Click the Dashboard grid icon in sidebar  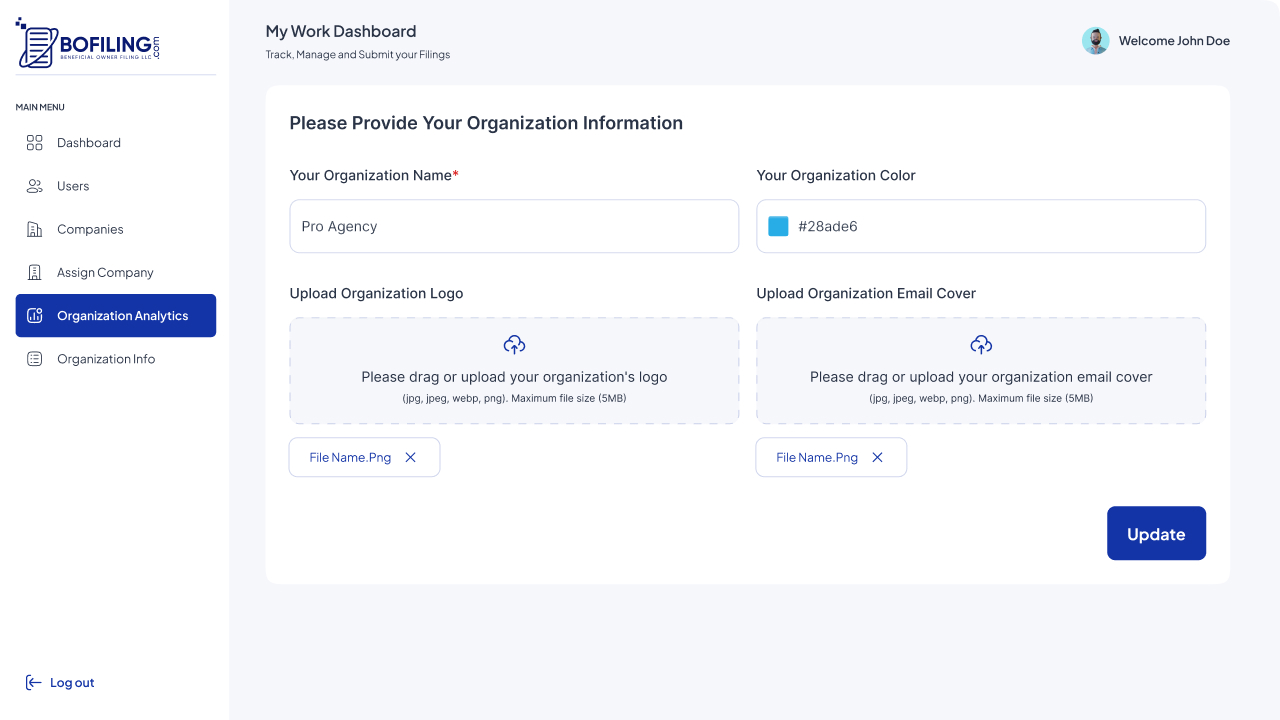[34, 143]
